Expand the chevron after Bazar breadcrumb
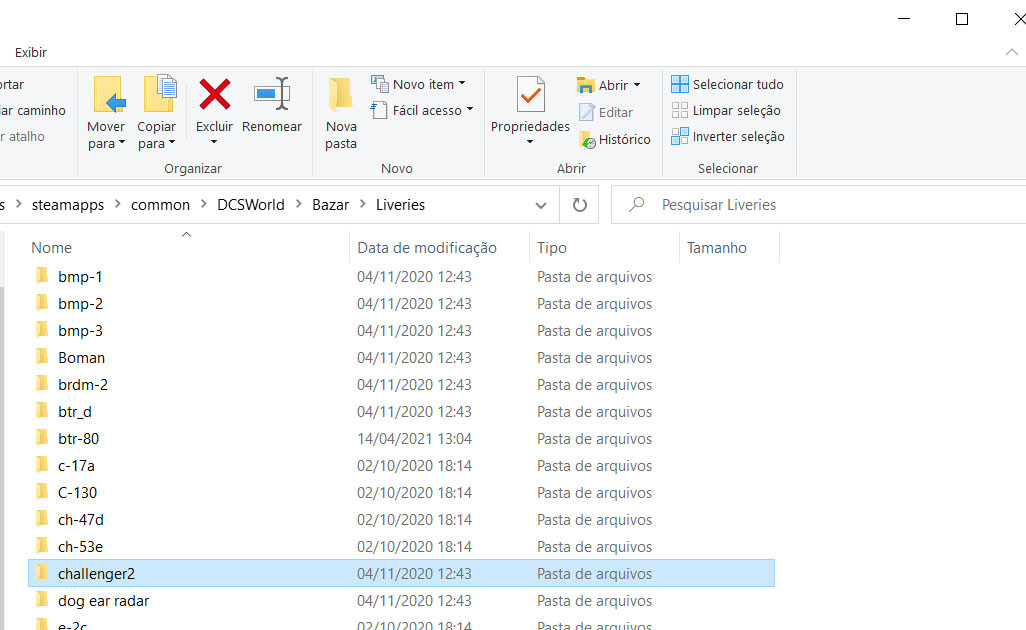 pyautogui.click(x=363, y=205)
